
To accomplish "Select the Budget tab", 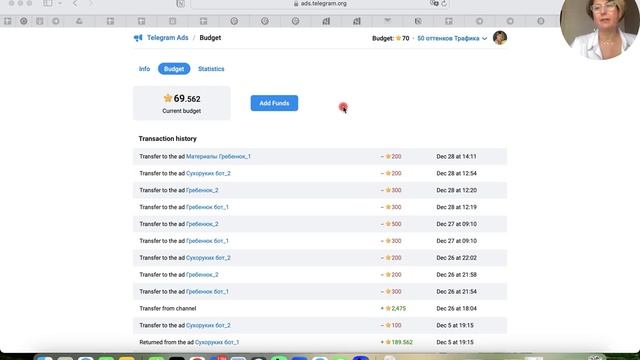I will click(x=174, y=69).
